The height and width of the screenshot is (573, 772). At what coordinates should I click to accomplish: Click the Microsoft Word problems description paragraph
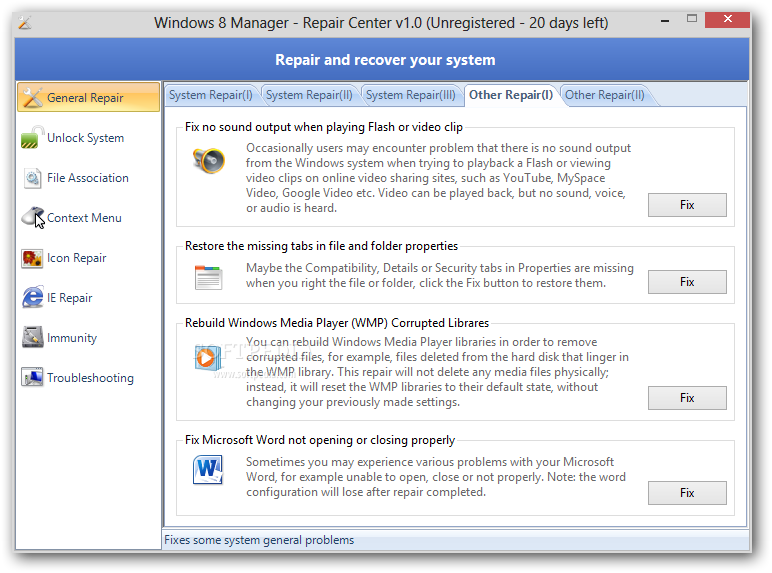point(436,477)
